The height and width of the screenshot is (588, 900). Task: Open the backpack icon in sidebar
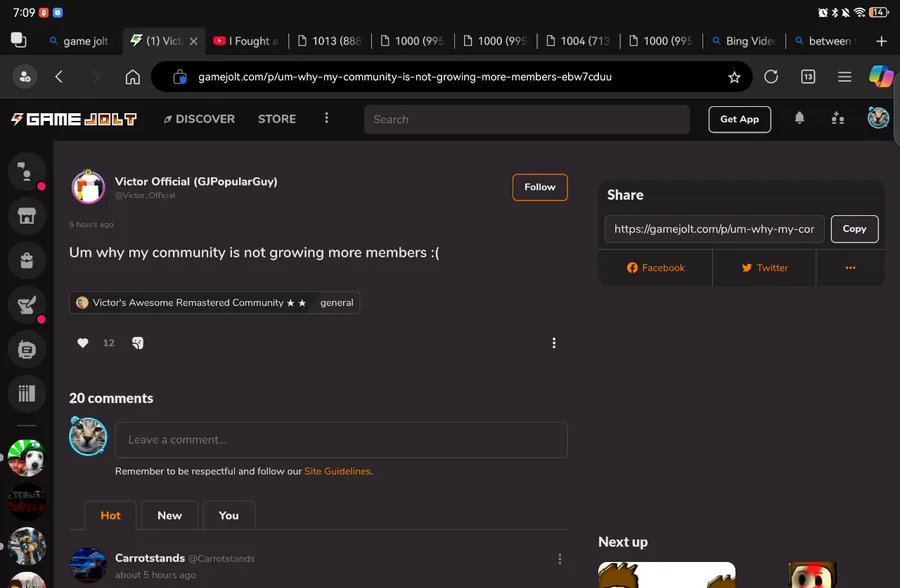(x=26, y=260)
